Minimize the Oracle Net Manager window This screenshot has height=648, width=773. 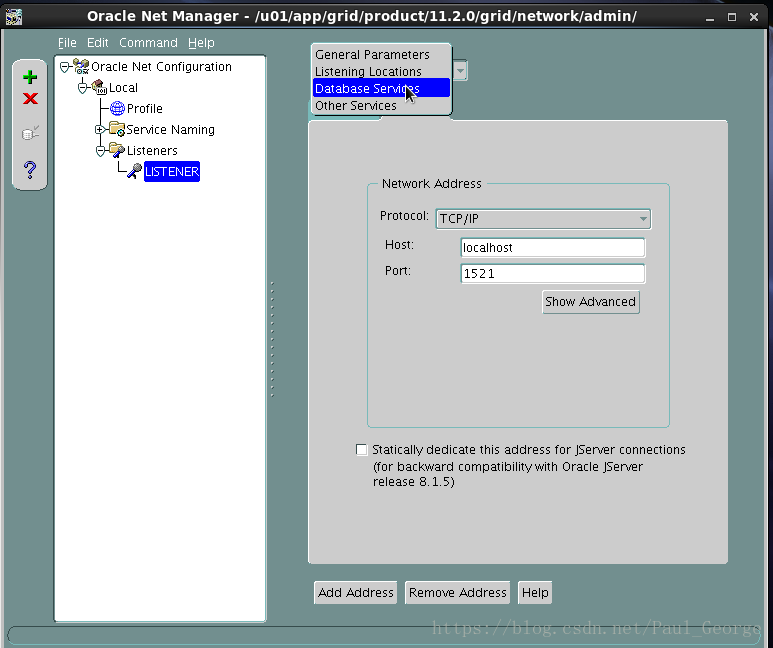(x=709, y=17)
